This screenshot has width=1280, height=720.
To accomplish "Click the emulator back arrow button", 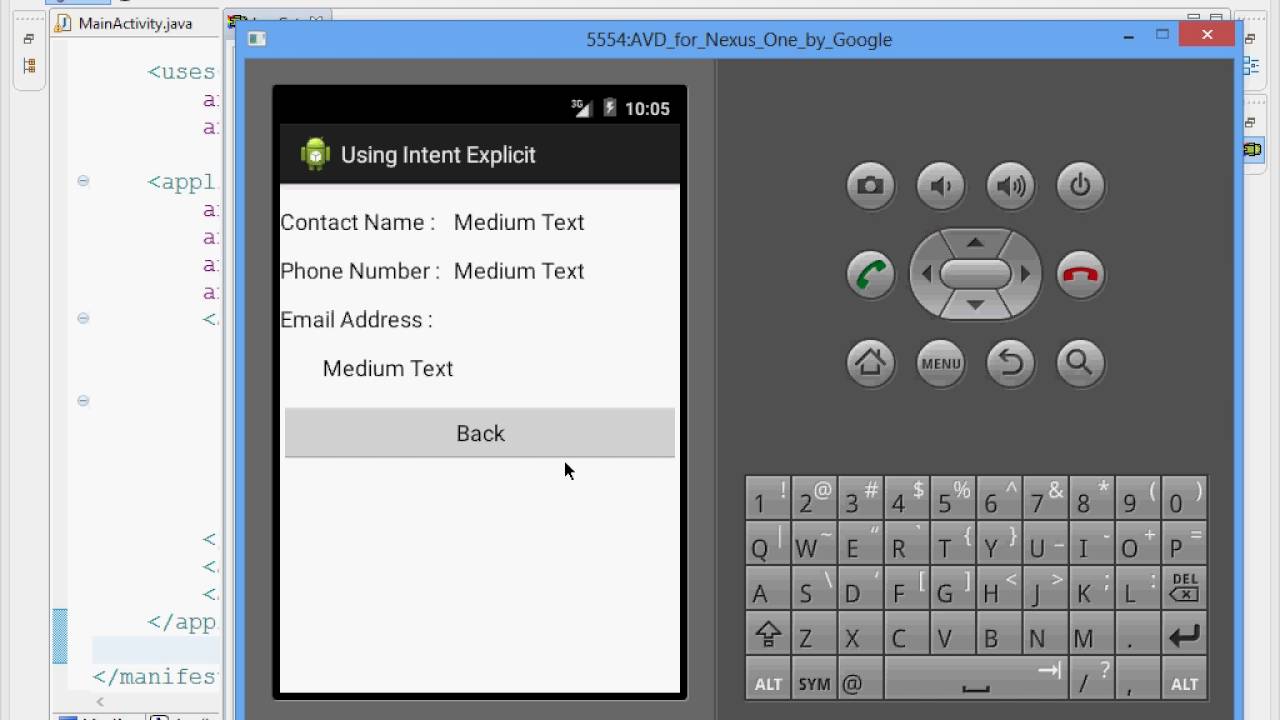I will point(1010,362).
